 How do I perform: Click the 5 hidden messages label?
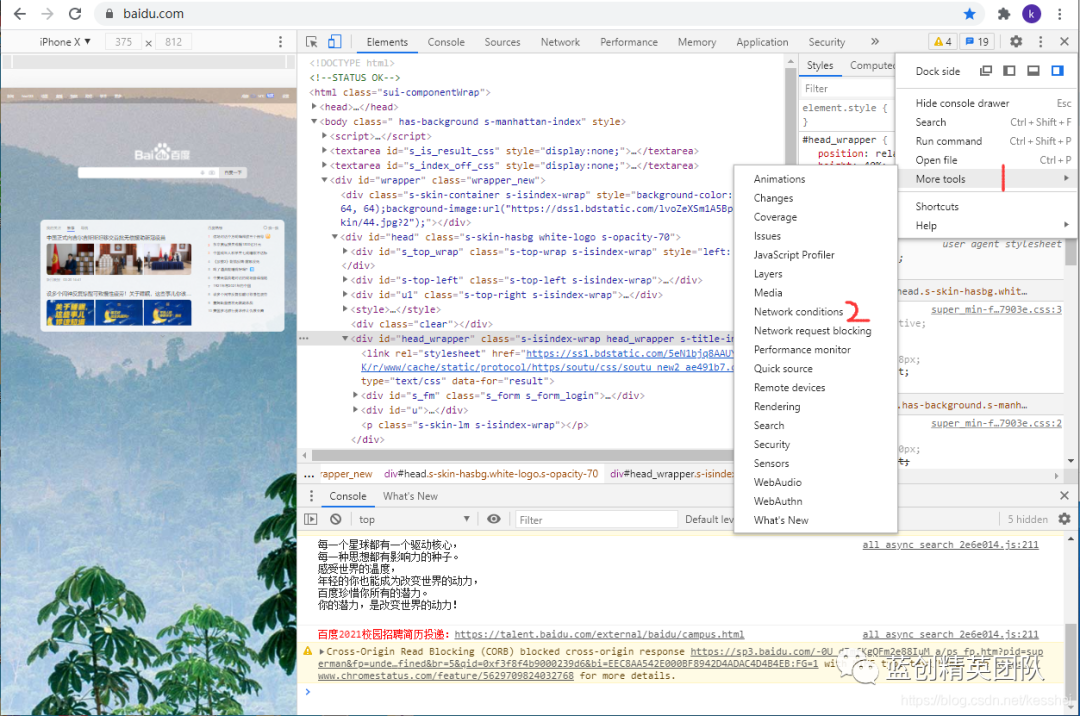[x=1027, y=519]
